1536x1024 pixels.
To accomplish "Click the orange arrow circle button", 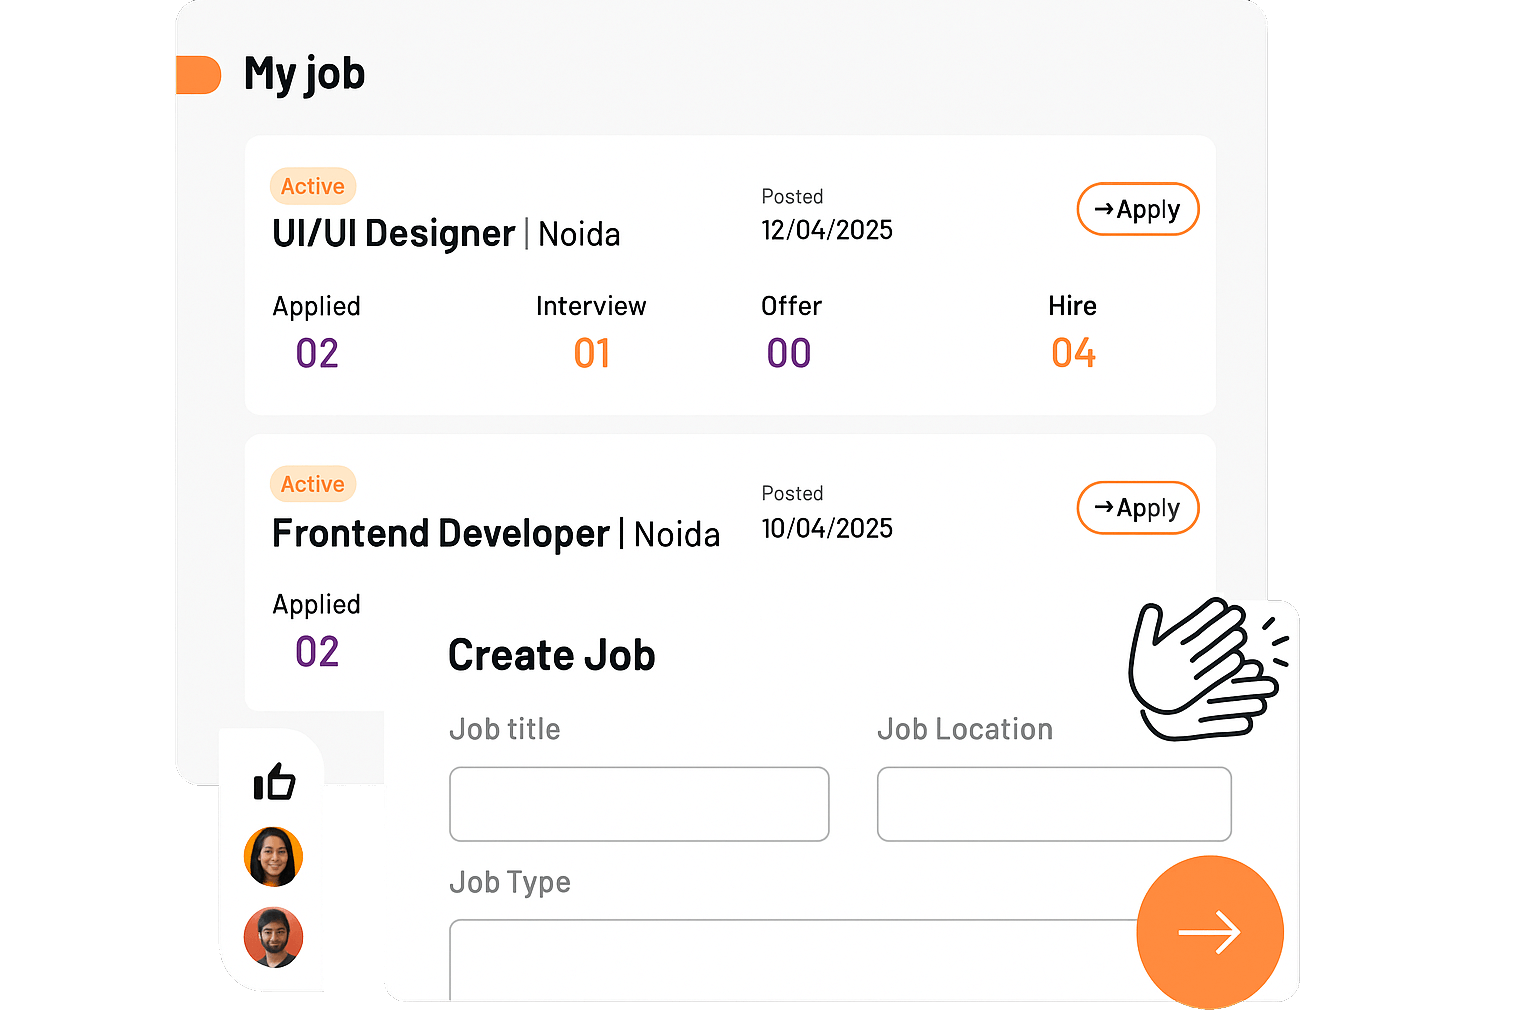I will tap(1210, 932).
